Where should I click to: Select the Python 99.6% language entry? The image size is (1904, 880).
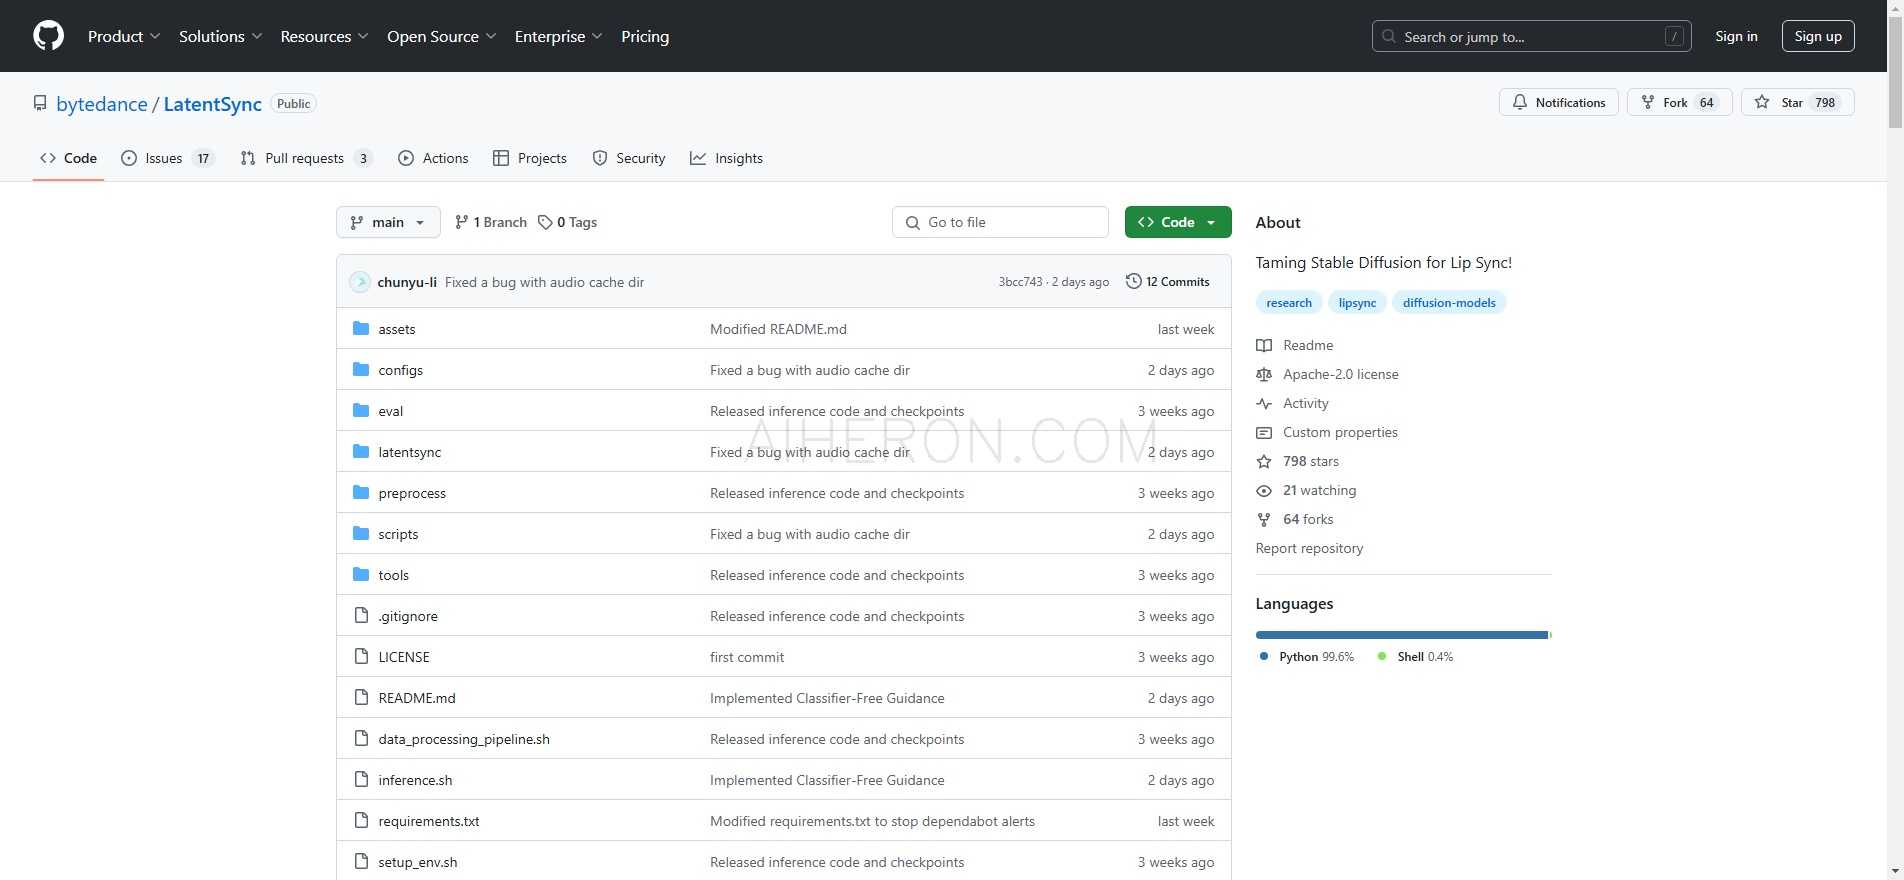pyautogui.click(x=1307, y=656)
